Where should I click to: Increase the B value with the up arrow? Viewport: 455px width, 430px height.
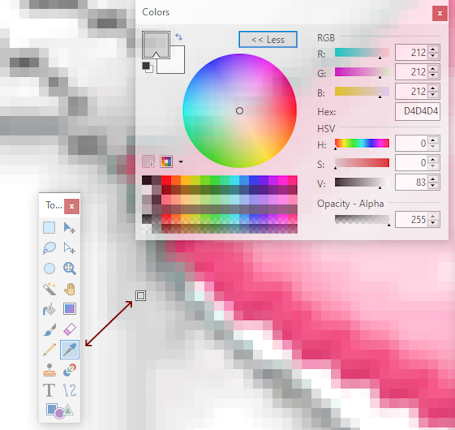click(433, 88)
